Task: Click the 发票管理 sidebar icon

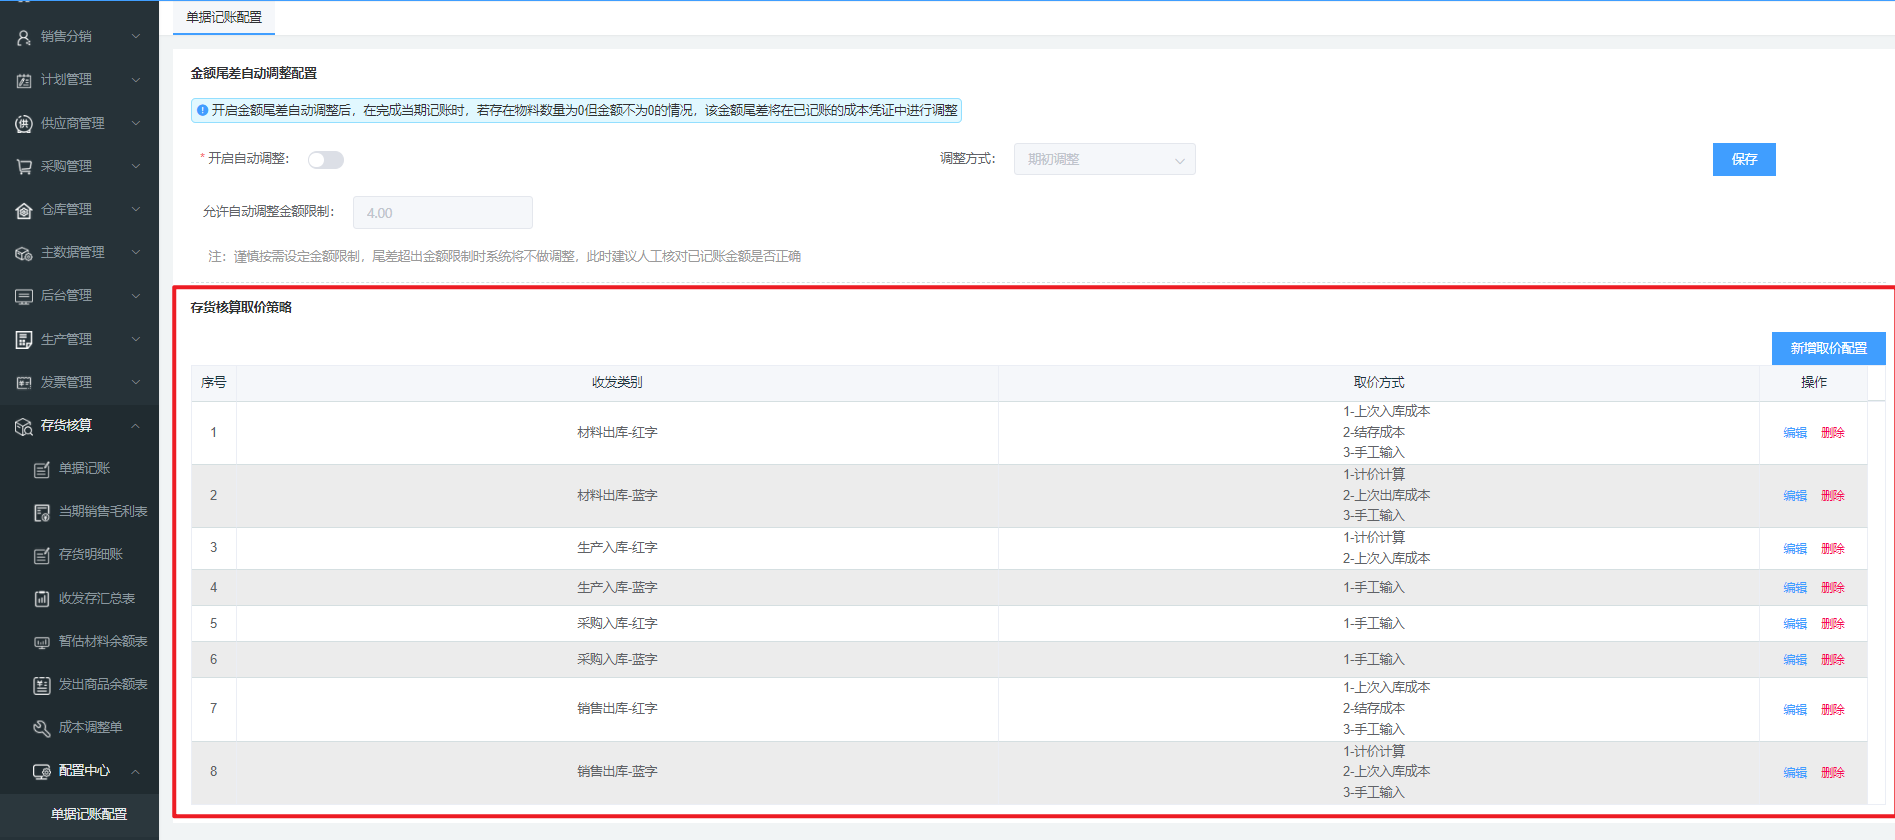Action: [24, 383]
